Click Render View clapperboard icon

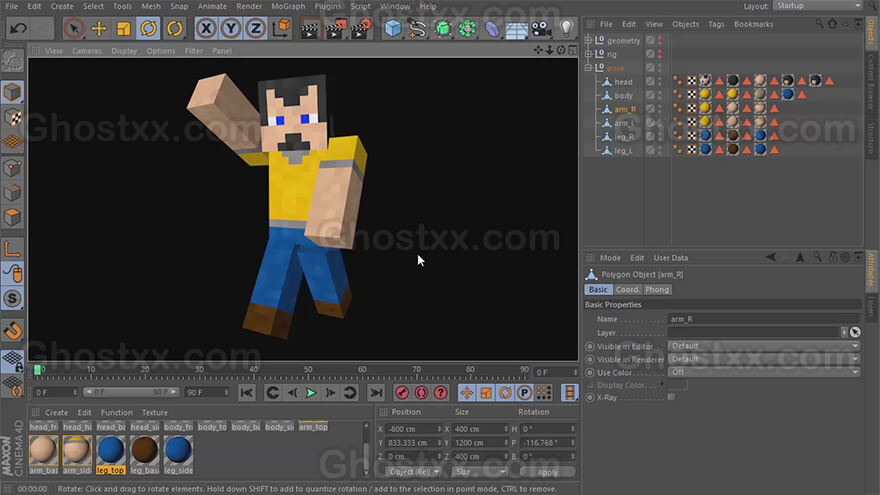coord(309,28)
